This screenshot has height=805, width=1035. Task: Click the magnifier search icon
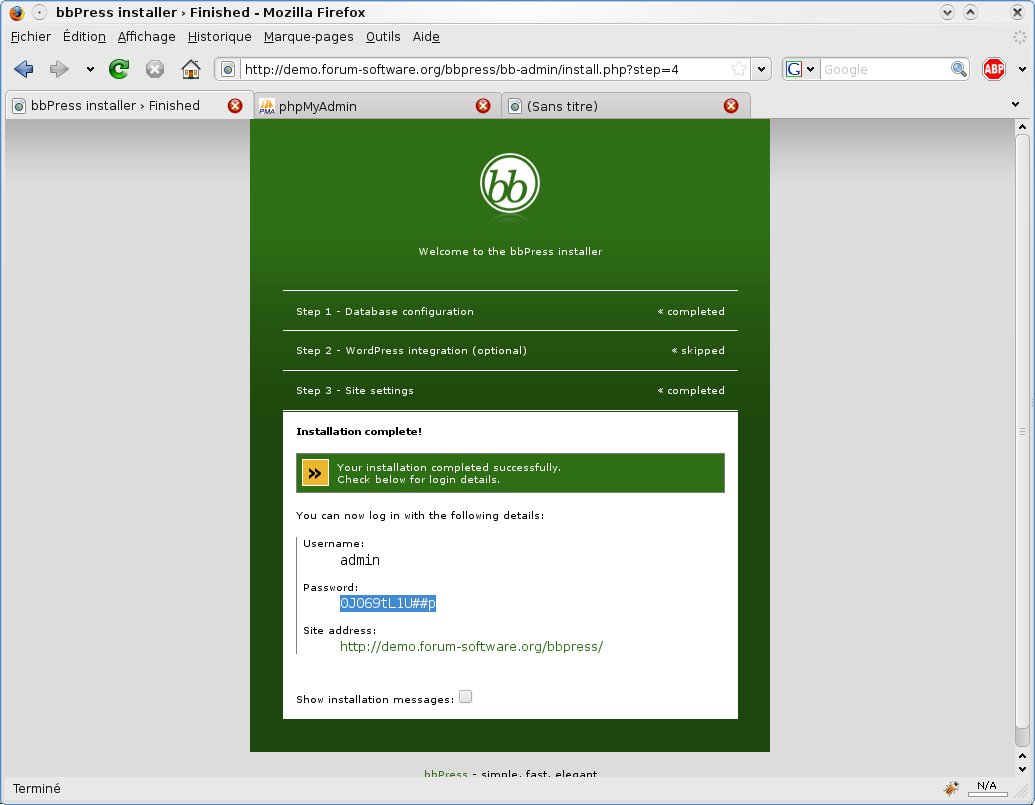[958, 69]
